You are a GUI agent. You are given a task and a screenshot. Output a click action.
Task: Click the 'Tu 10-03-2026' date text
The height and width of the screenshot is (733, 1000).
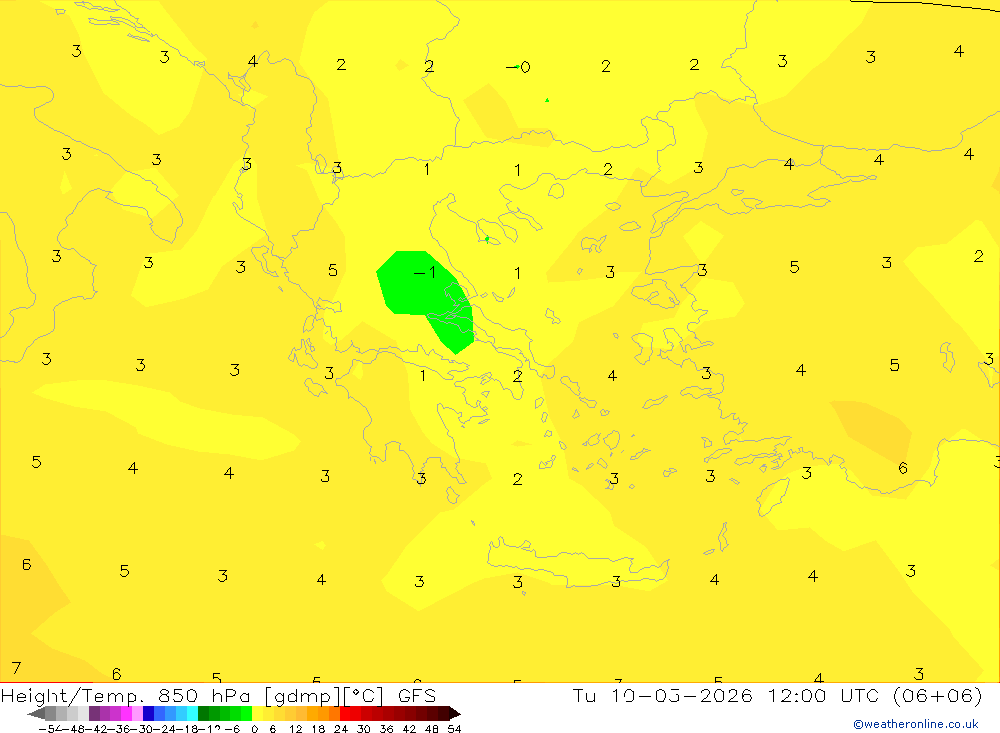click(x=662, y=695)
